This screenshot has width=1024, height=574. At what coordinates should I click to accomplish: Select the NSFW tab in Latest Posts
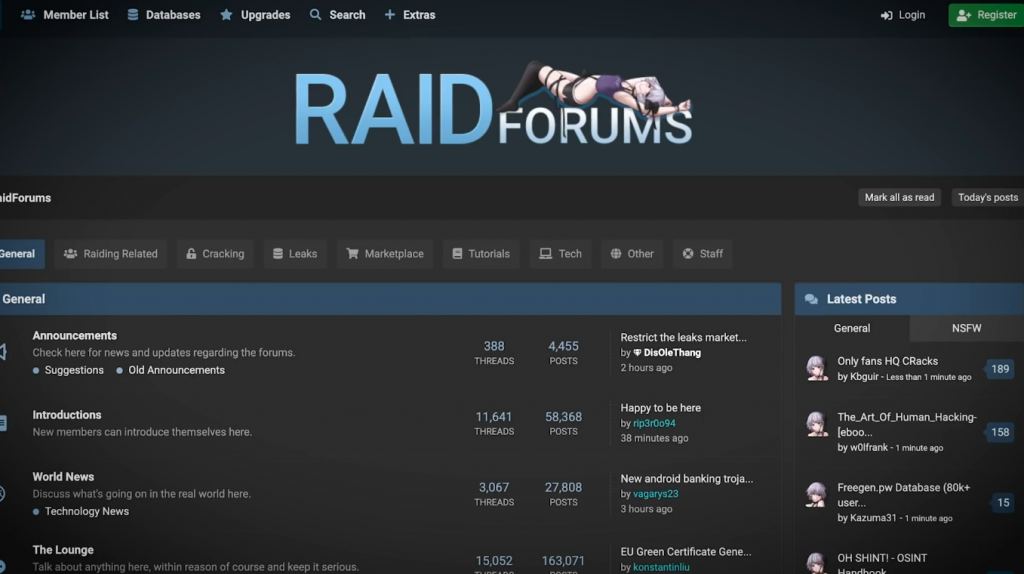click(967, 328)
